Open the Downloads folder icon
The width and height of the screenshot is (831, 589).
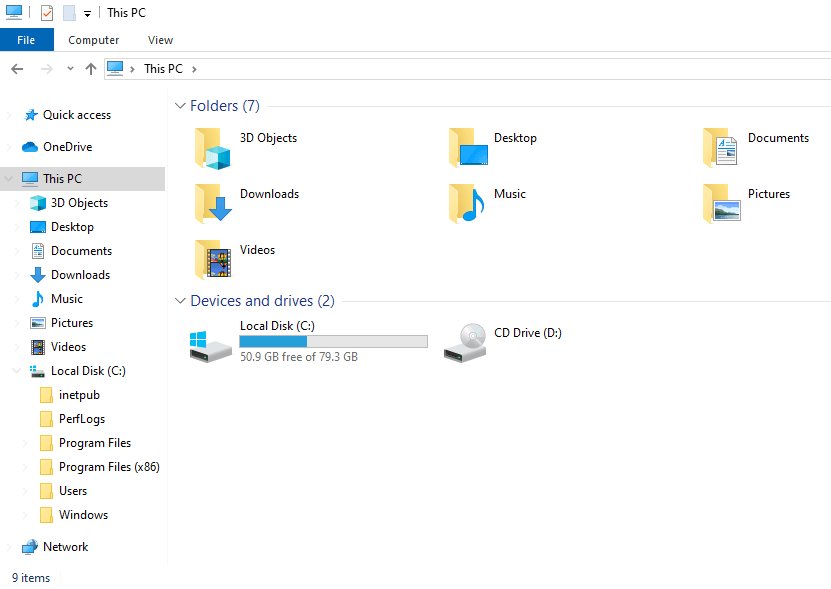212,203
